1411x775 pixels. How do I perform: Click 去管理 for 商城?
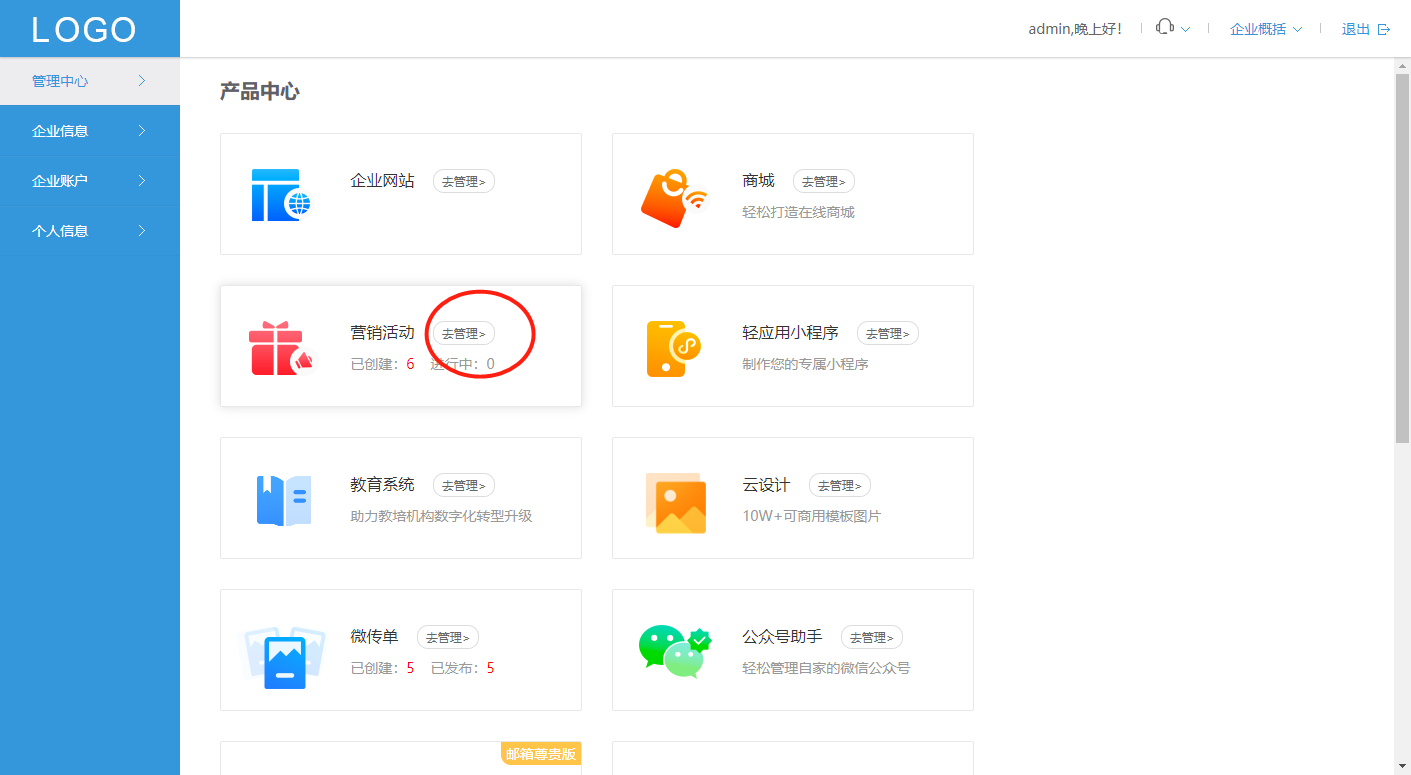(x=824, y=182)
